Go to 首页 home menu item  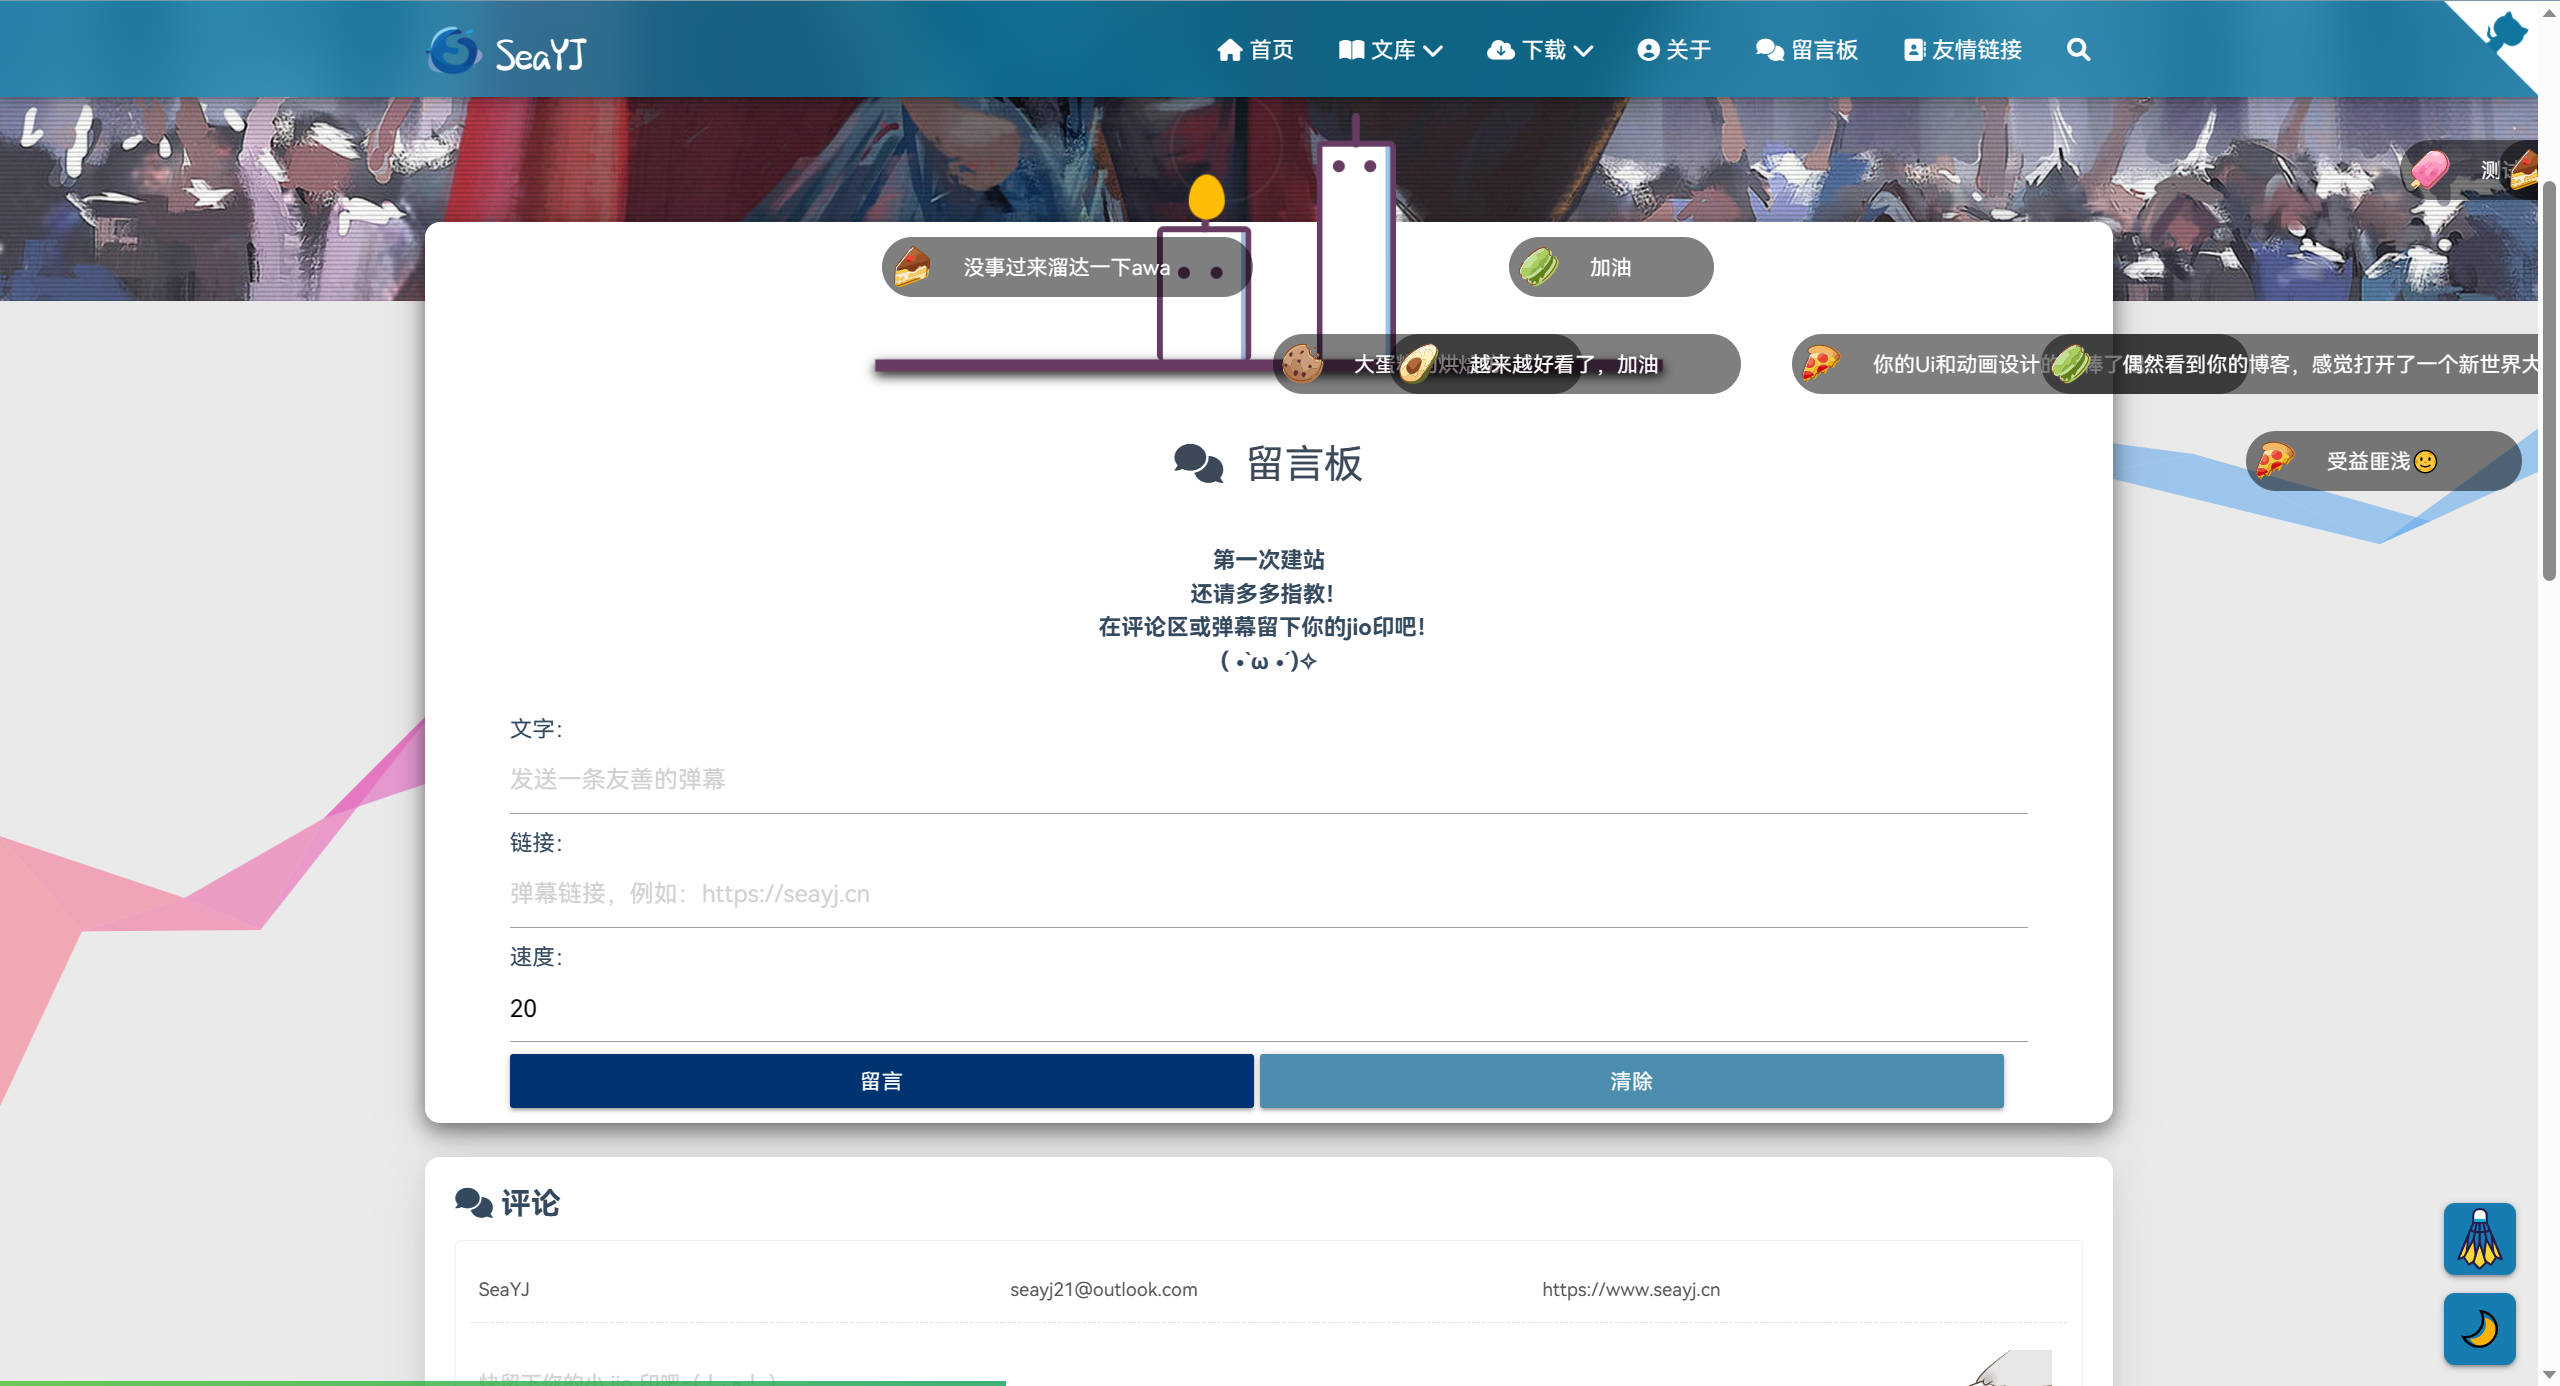1255,49
